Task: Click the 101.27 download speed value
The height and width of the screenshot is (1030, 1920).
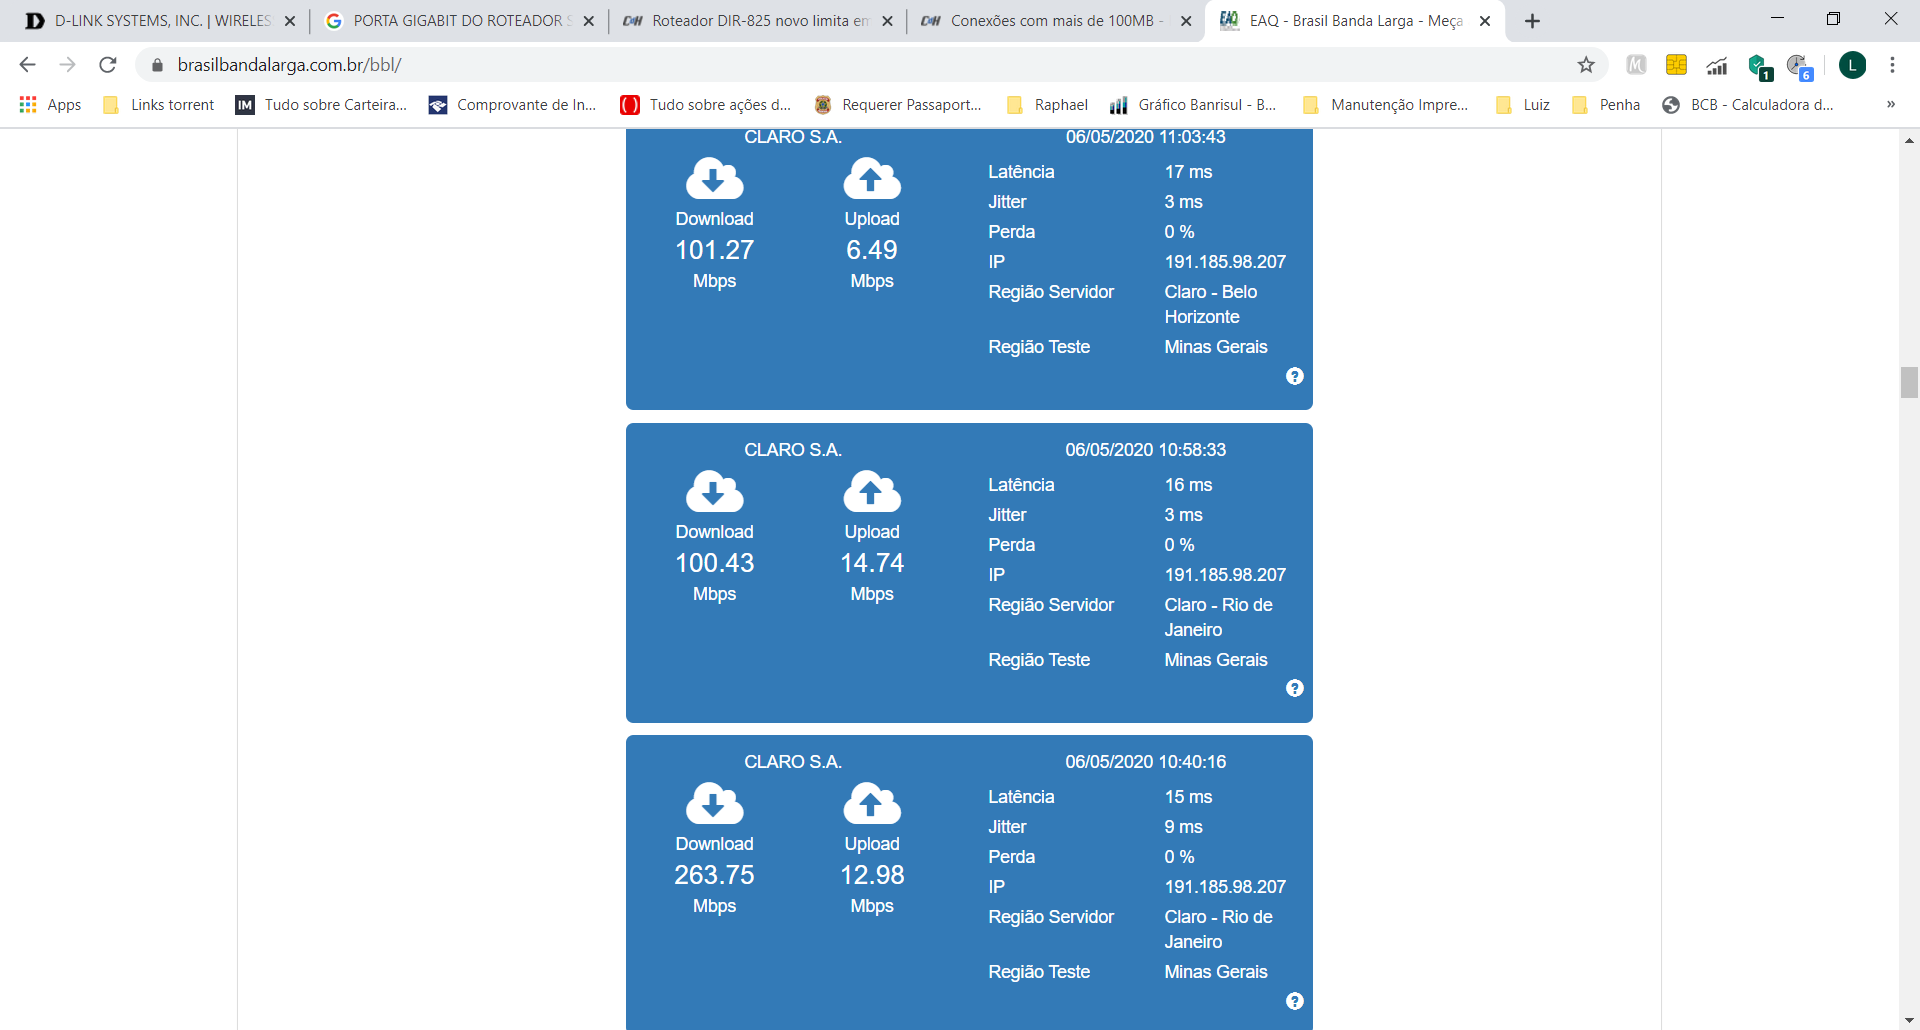Action: tap(714, 250)
